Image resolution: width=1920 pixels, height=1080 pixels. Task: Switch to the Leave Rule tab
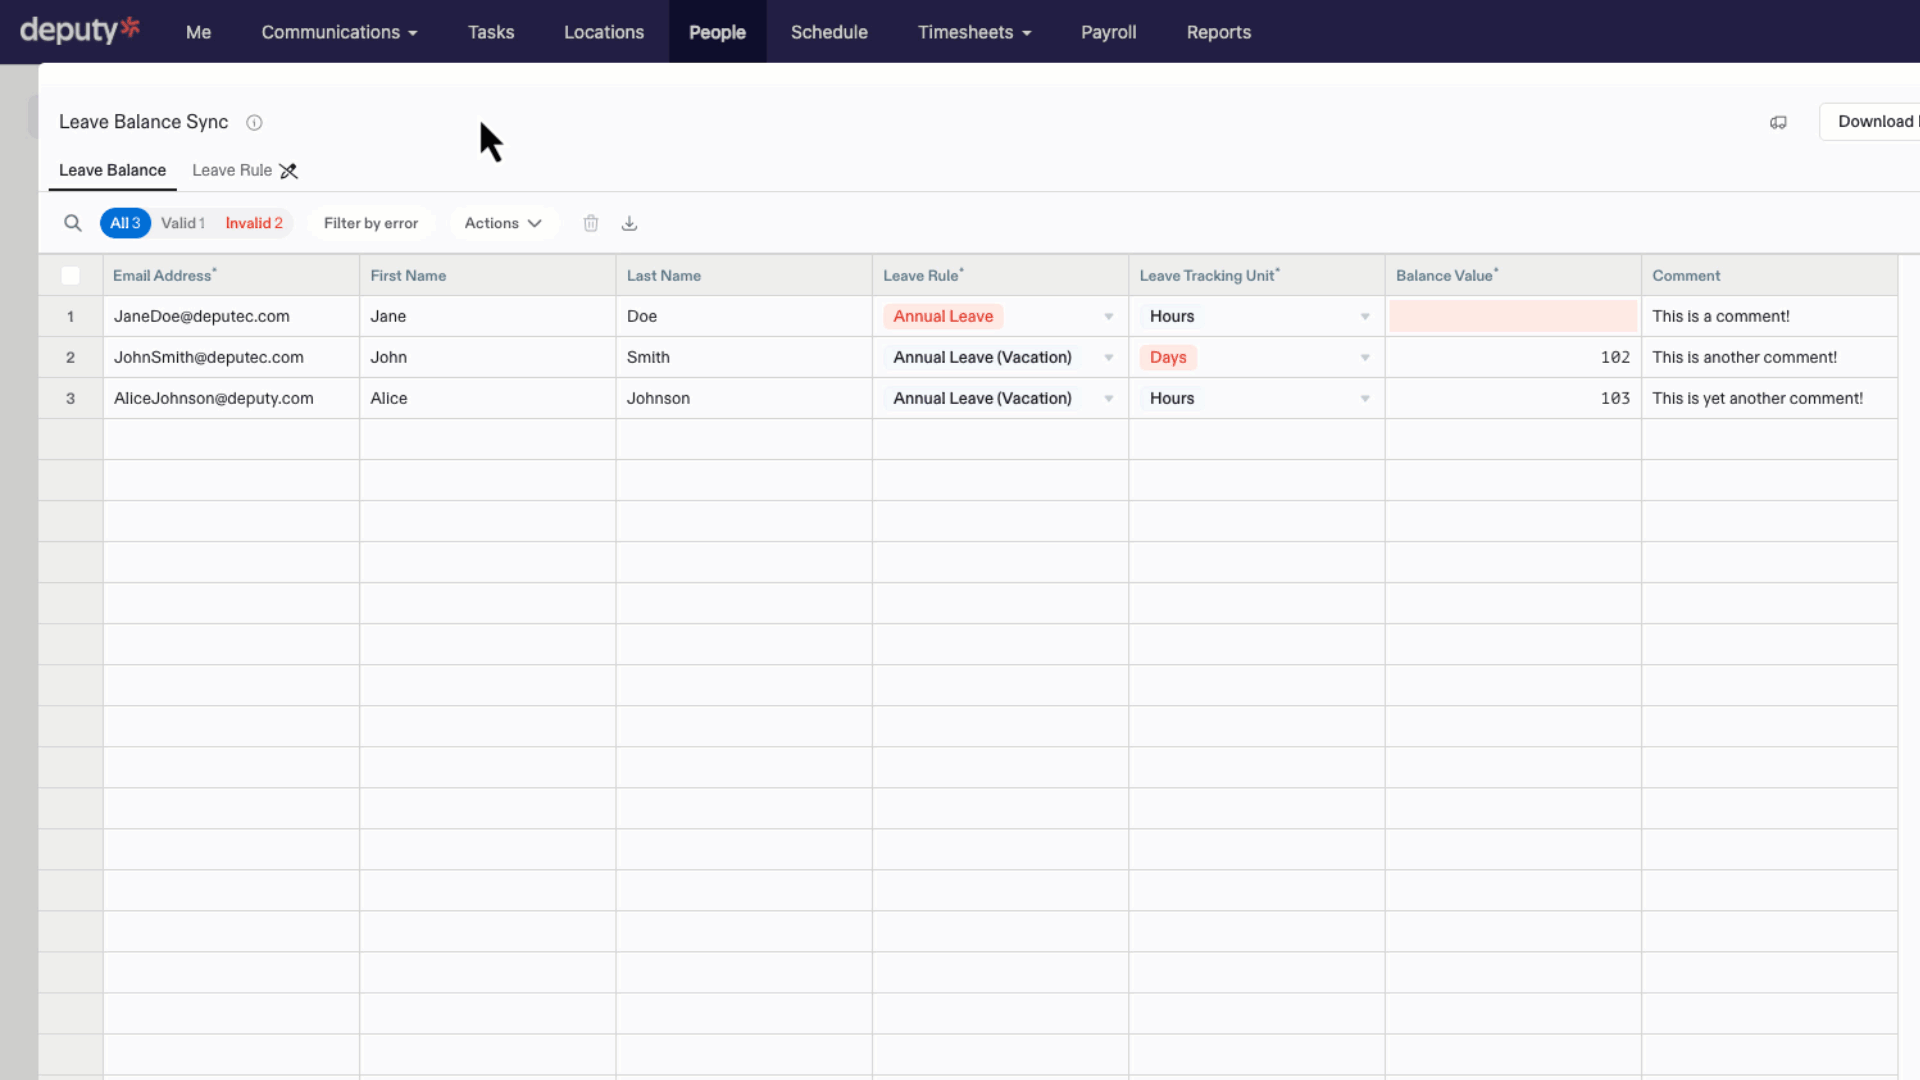tap(232, 170)
